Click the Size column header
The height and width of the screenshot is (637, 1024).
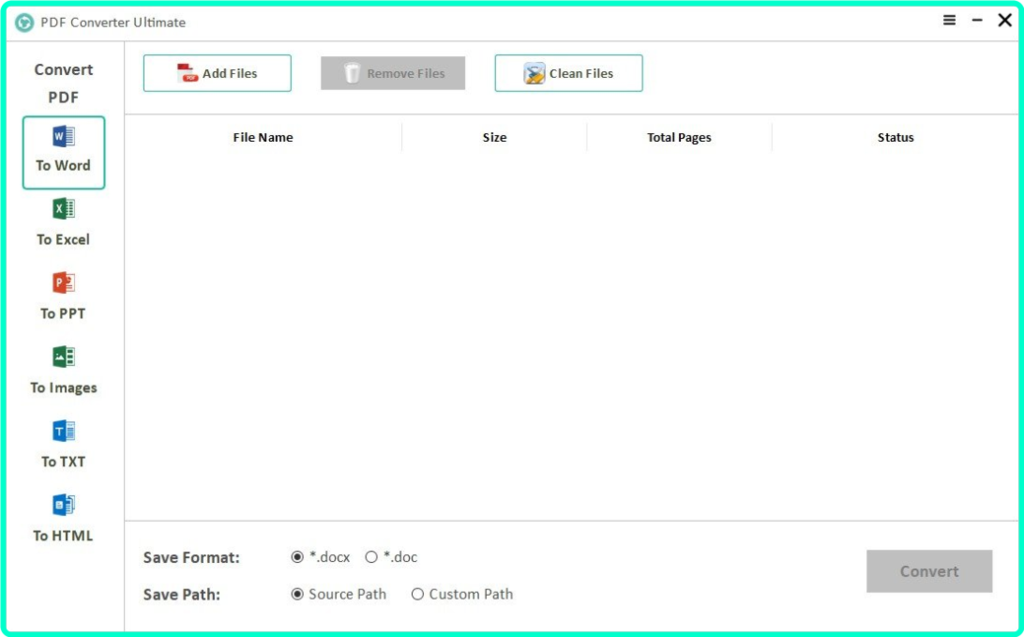pyautogui.click(x=494, y=137)
